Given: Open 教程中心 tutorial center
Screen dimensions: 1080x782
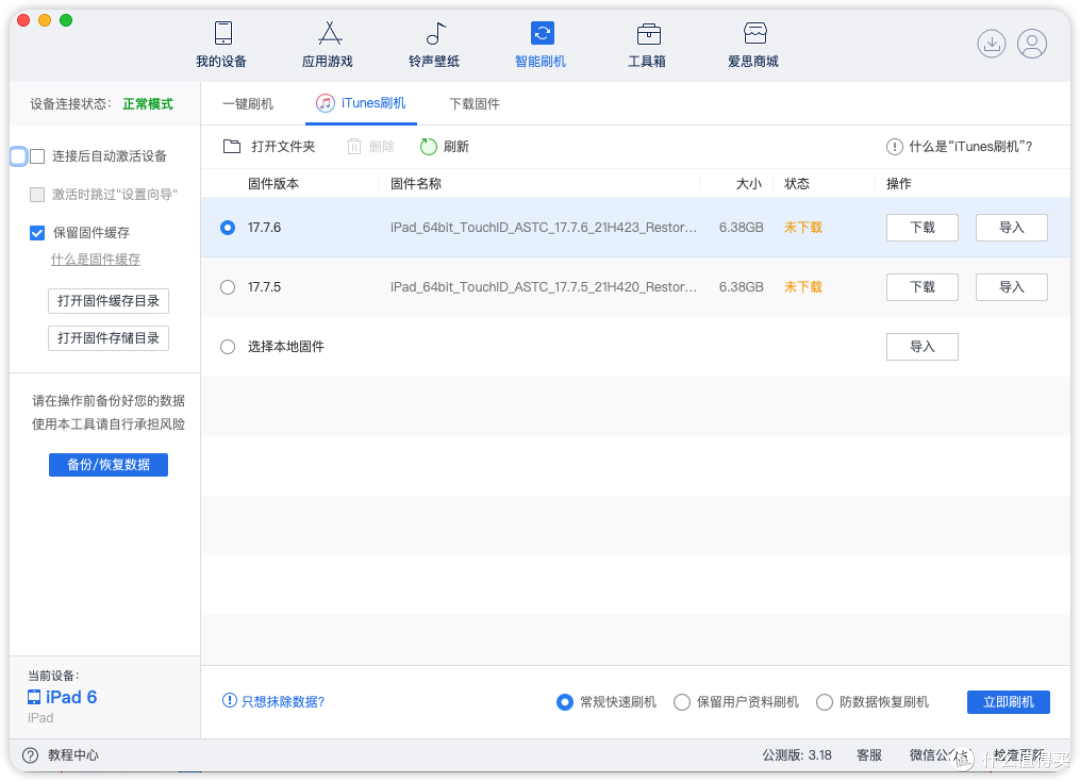Looking at the screenshot, I should (73, 756).
